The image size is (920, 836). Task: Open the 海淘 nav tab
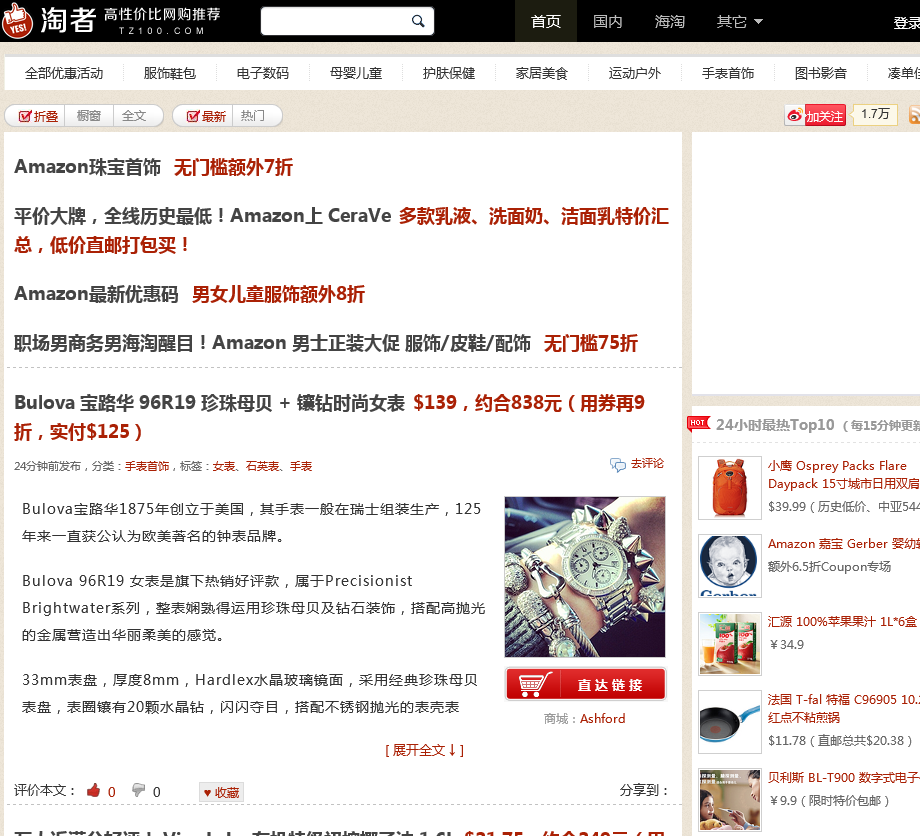pyautogui.click(x=669, y=21)
